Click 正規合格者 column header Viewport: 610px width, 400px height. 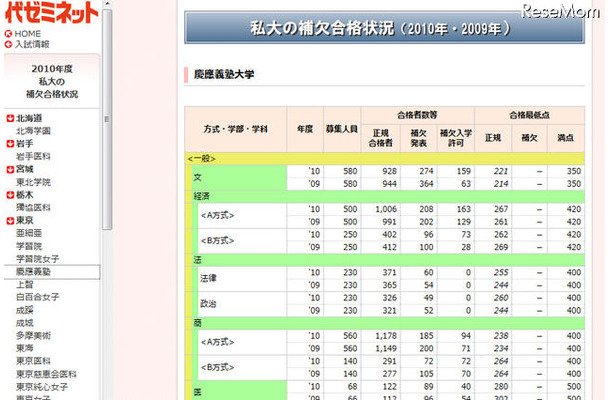pyautogui.click(x=380, y=138)
